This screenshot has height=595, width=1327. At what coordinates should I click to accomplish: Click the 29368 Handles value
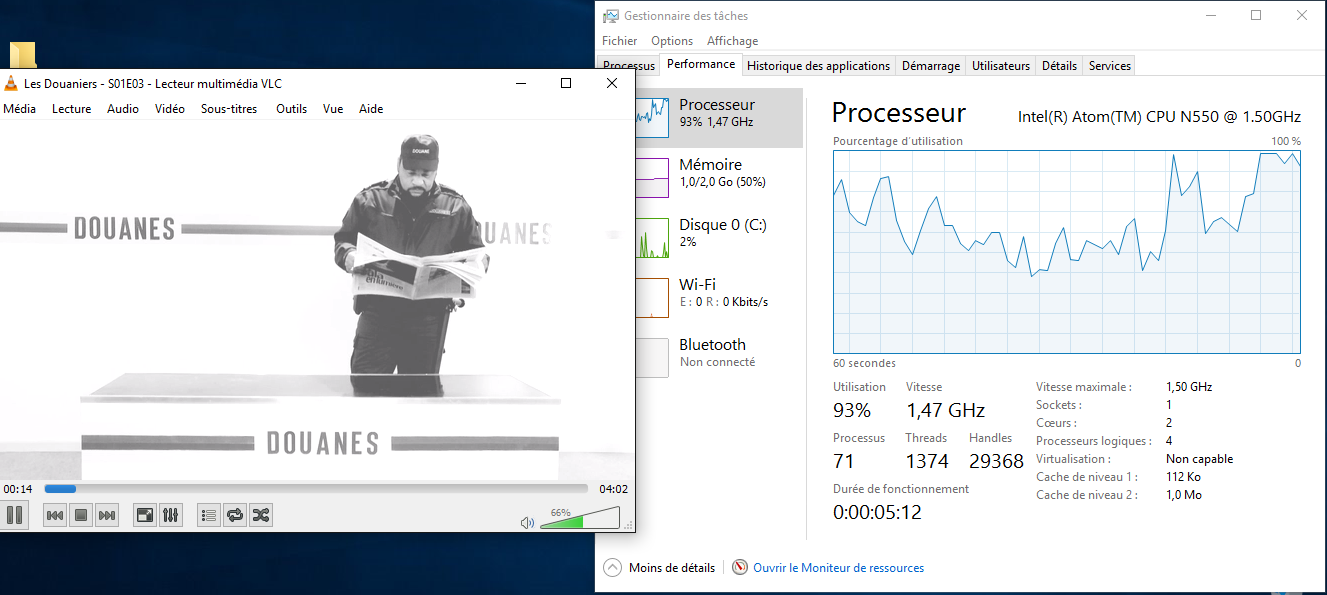coord(996,461)
